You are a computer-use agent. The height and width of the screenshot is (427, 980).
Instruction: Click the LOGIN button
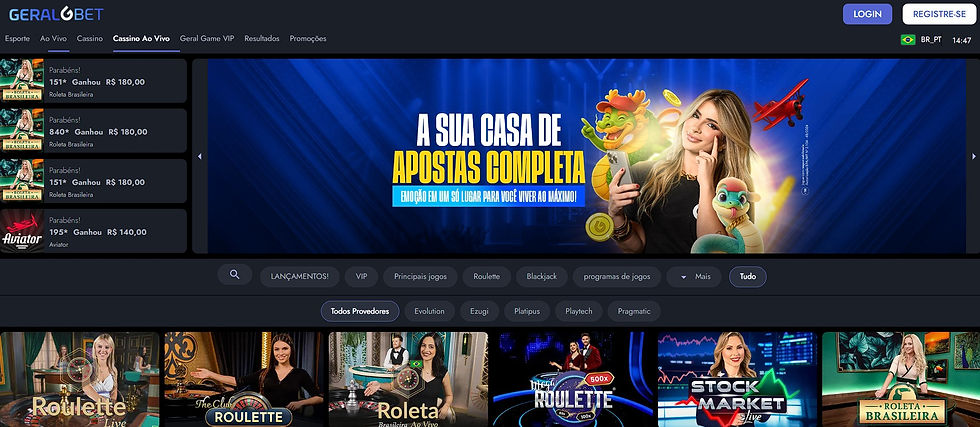pos(868,14)
